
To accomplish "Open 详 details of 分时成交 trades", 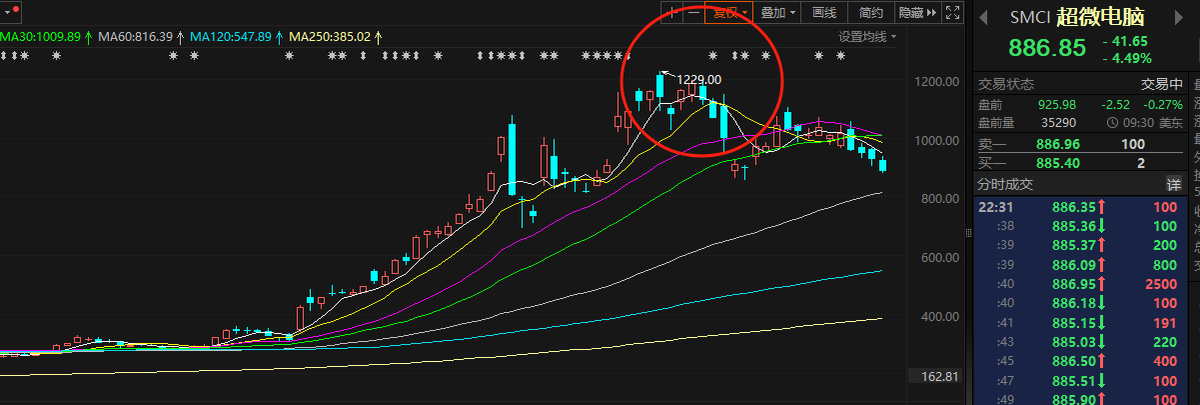I will point(1174,185).
